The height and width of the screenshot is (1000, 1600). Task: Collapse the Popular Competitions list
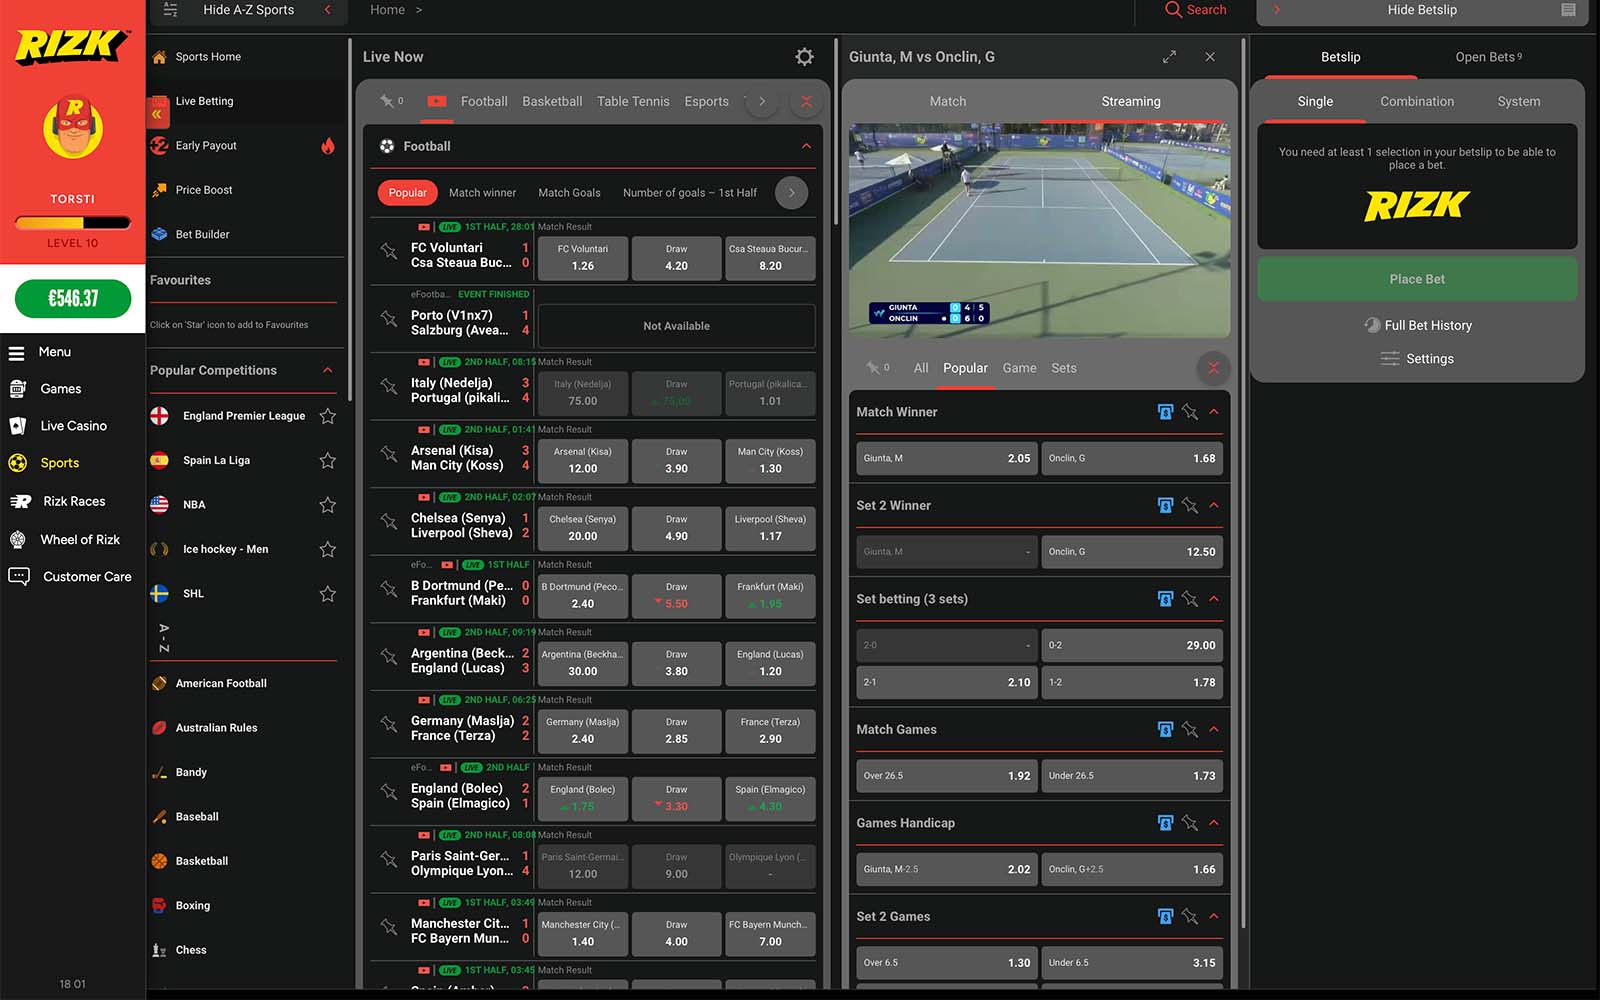328,370
